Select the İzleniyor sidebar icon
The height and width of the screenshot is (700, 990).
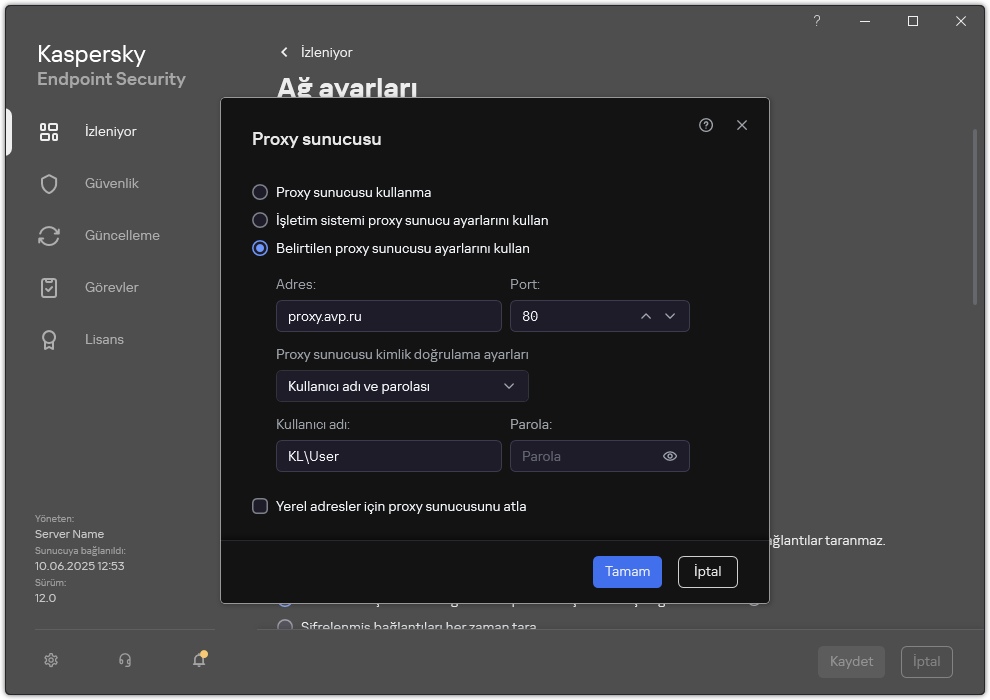click(x=49, y=131)
